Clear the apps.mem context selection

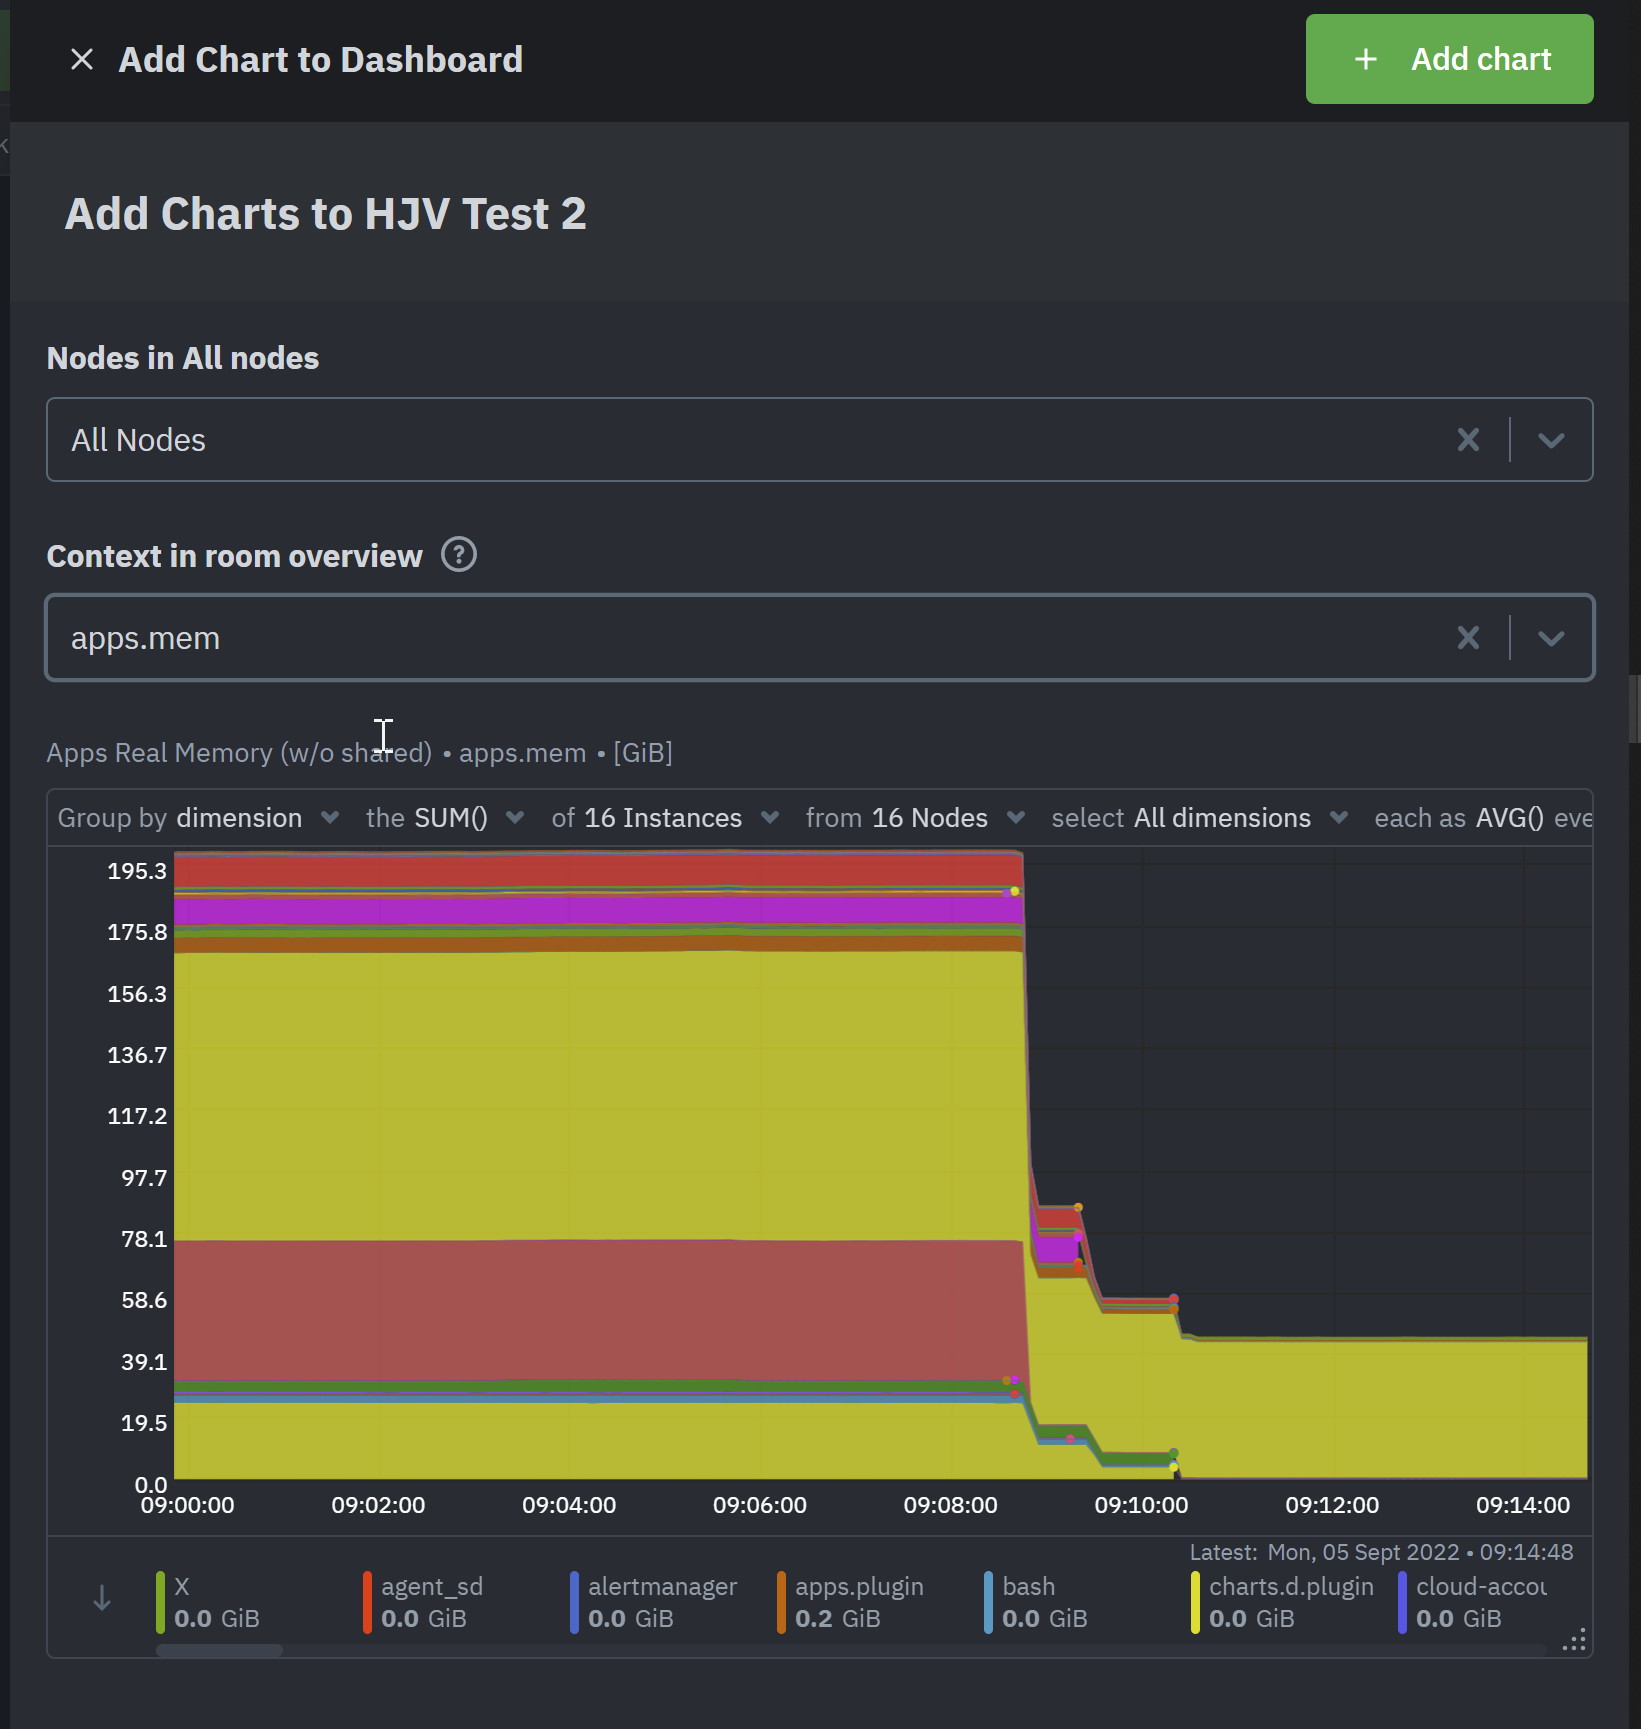click(x=1468, y=637)
